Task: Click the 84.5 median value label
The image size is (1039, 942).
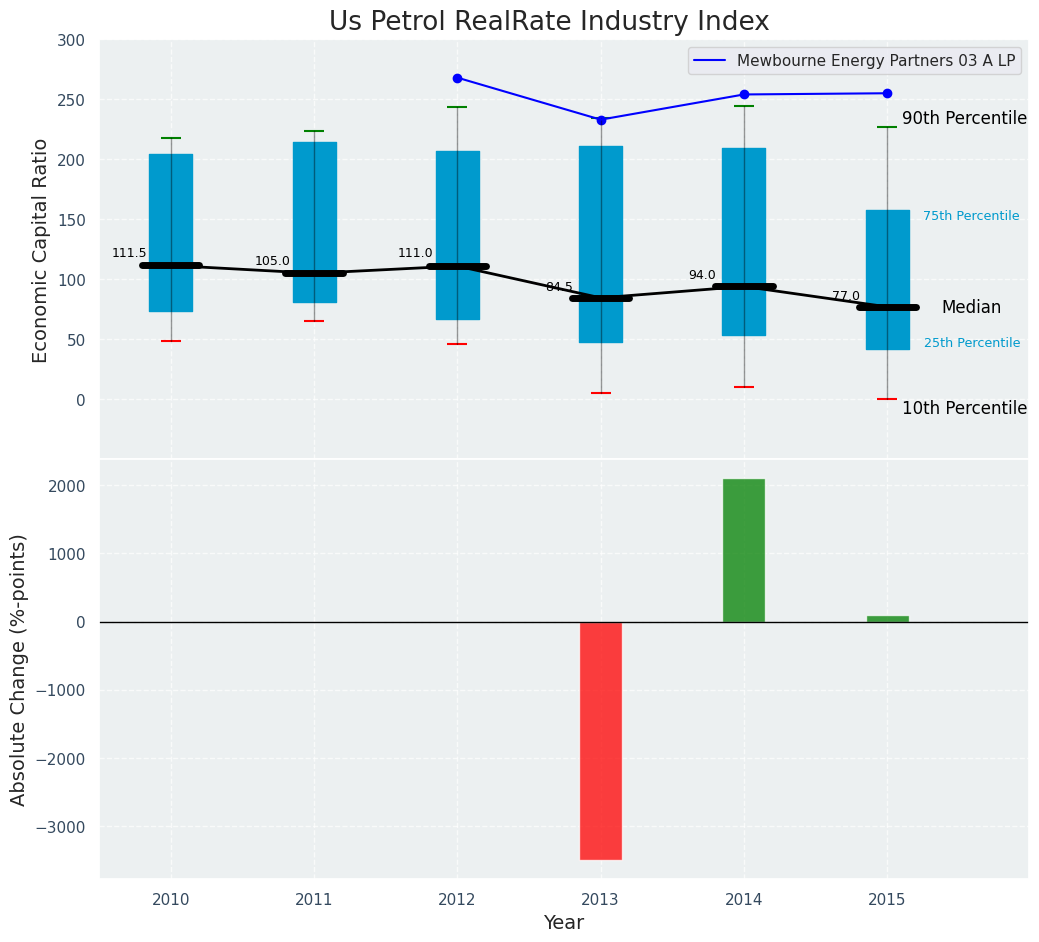Action: (x=559, y=287)
